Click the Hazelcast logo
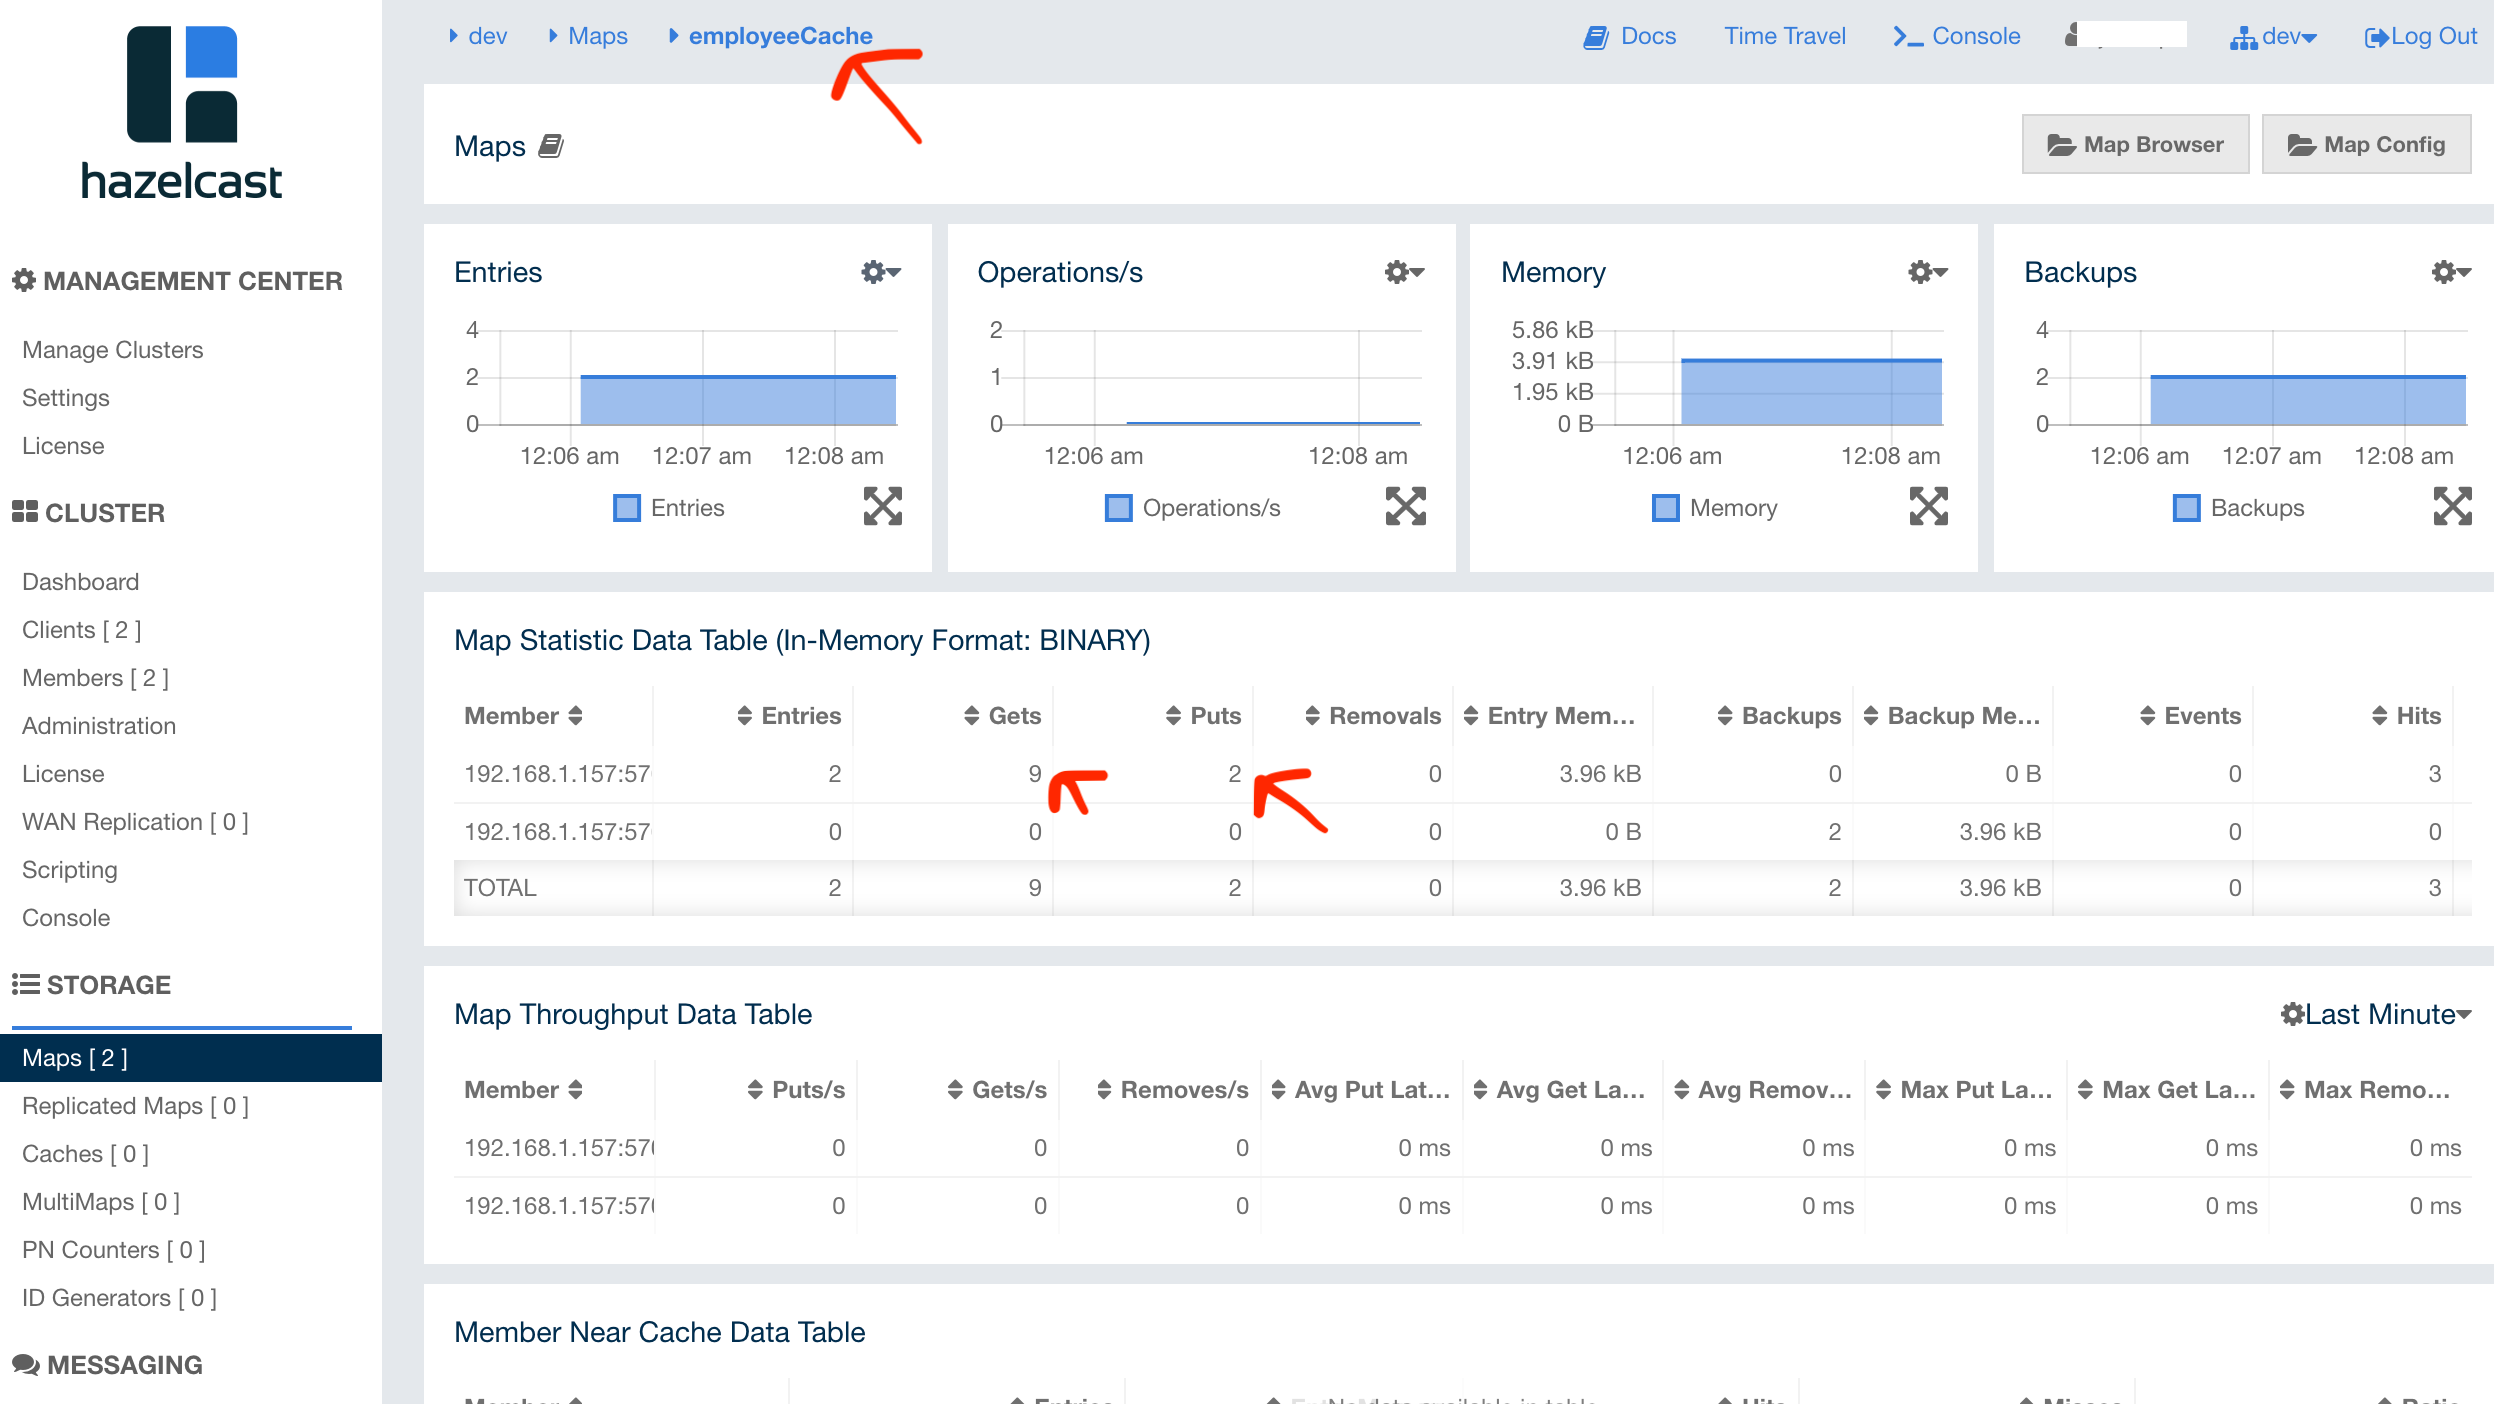The image size is (2494, 1404). click(x=181, y=113)
